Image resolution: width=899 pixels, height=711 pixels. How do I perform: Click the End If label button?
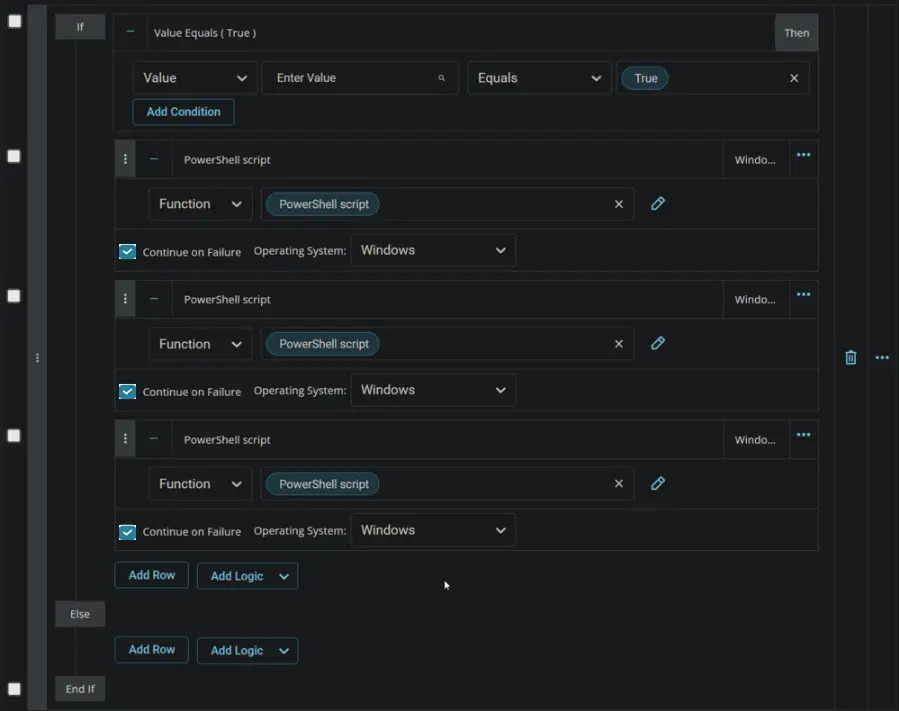80,689
